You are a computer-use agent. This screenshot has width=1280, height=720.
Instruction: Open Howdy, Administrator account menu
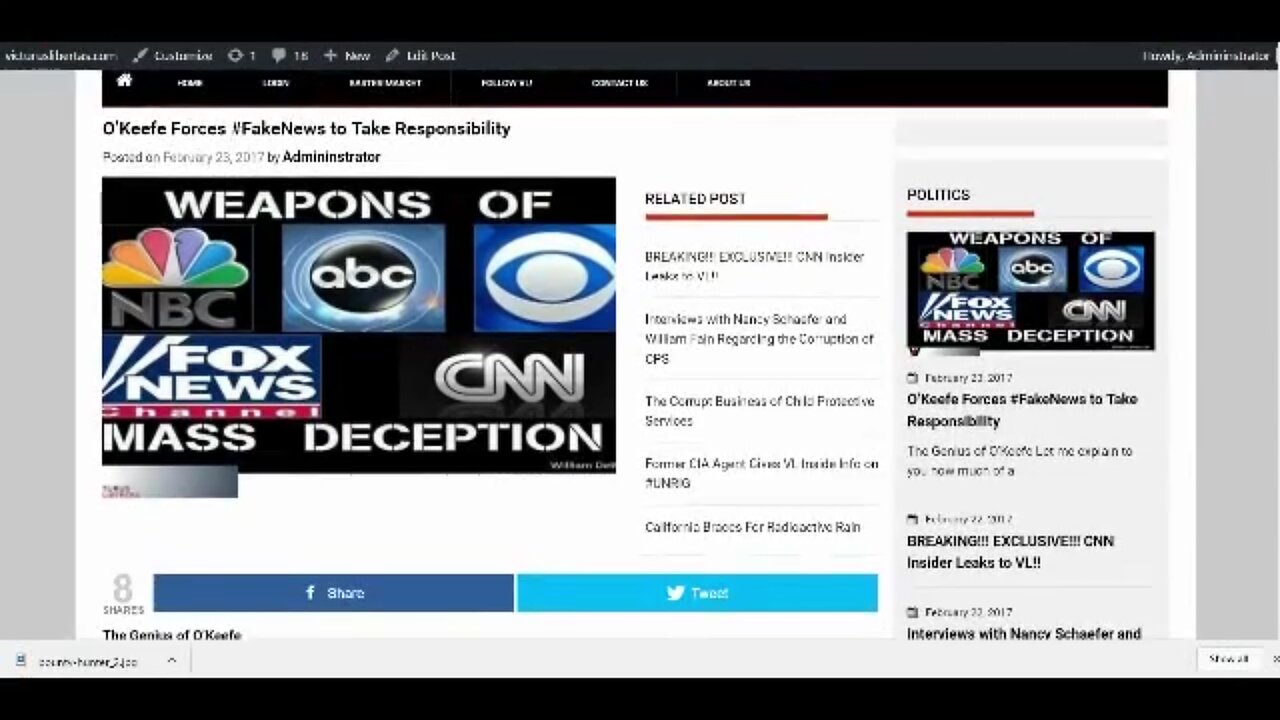tap(1206, 56)
